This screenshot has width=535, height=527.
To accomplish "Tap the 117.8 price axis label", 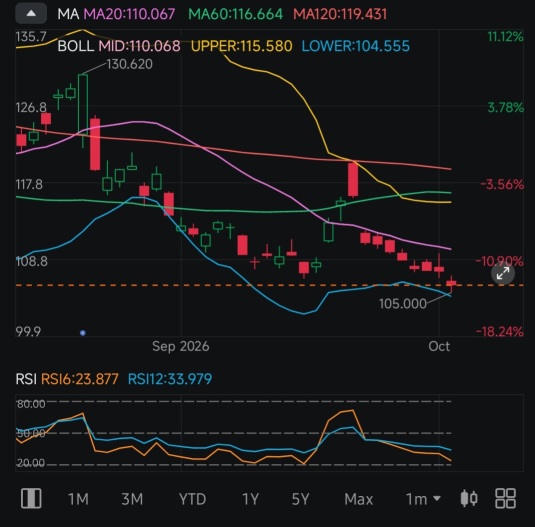I will point(29,185).
